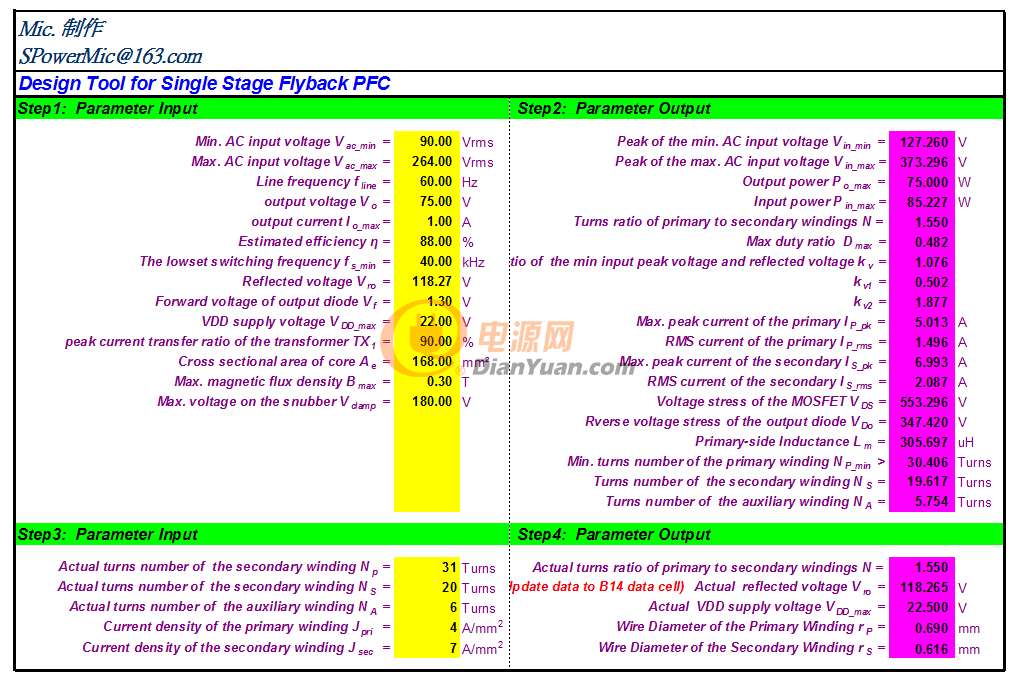1016x683 pixels.
Task: Click the Step2 turns ratio result 1.550
Action: tap(921, 222)
